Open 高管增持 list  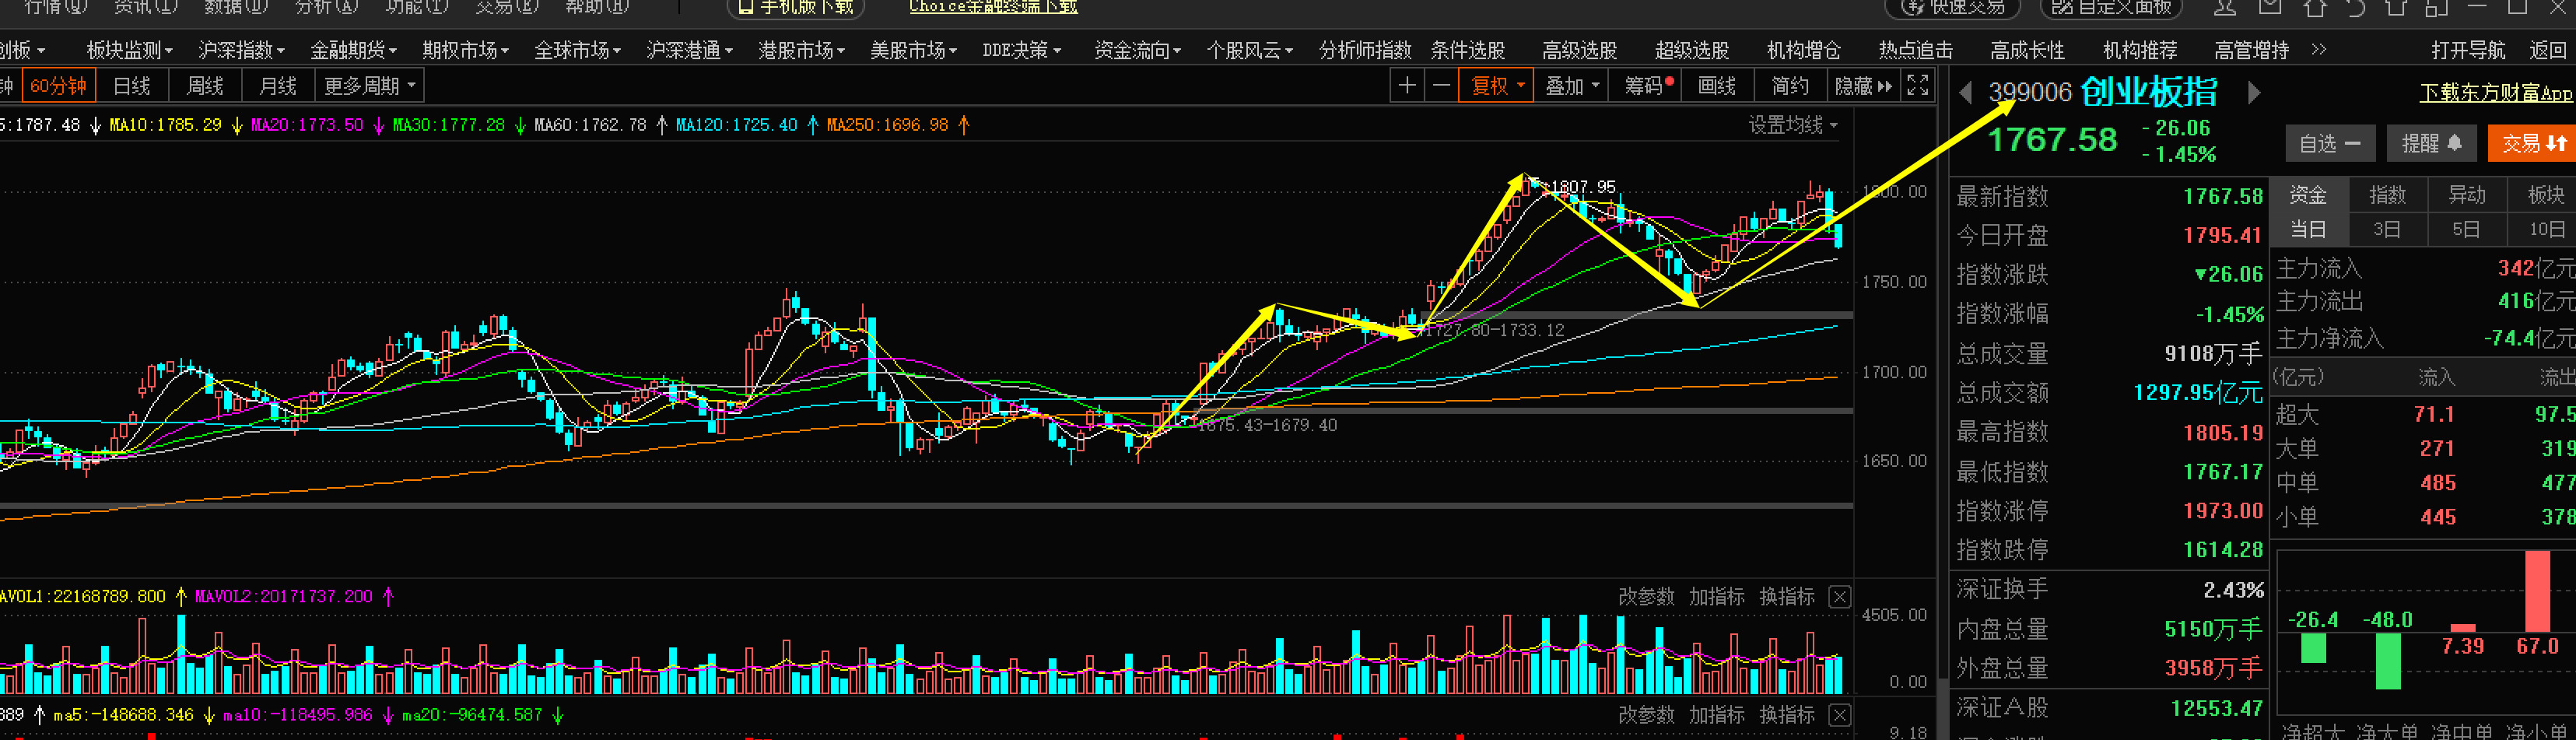(2251, 50)
